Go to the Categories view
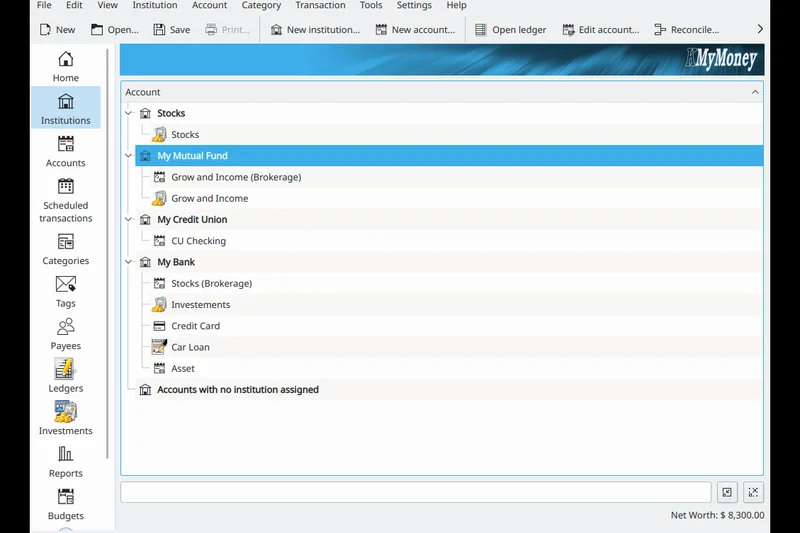 point(65,249)
